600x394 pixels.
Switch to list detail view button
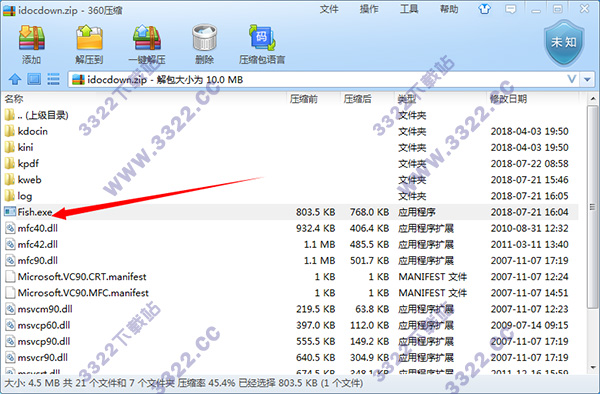point(53,80)
